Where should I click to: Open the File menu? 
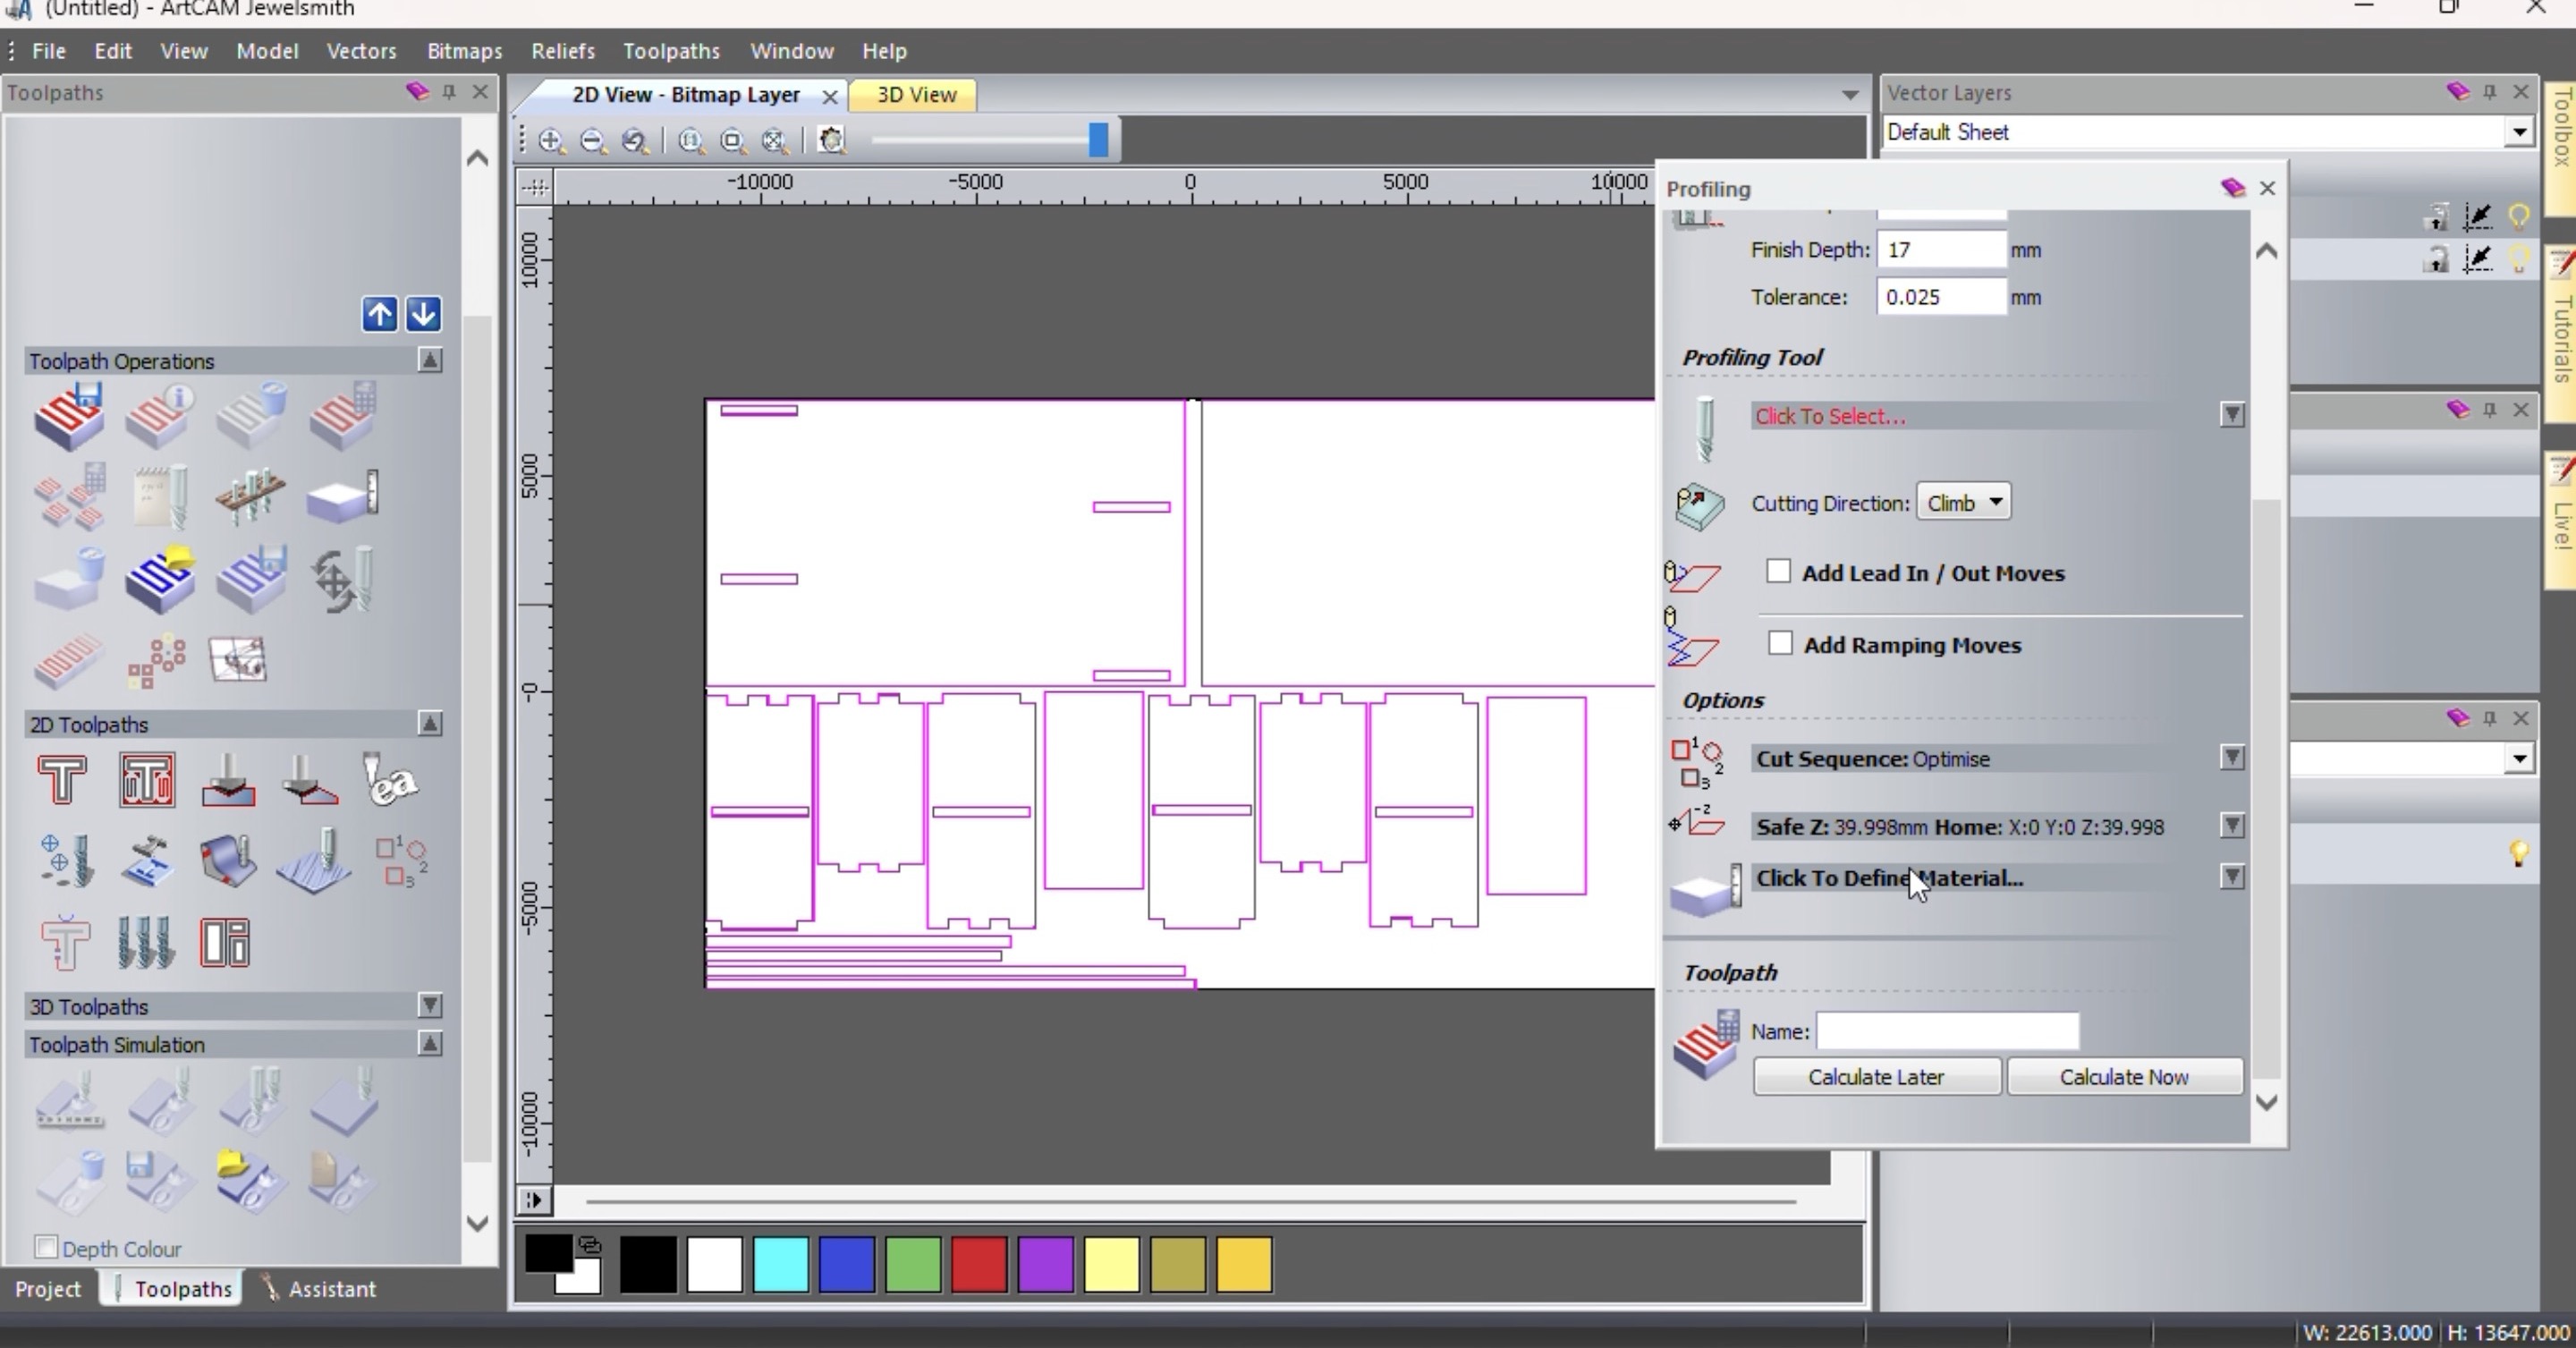pyautogui.click(x=48, y=51)
